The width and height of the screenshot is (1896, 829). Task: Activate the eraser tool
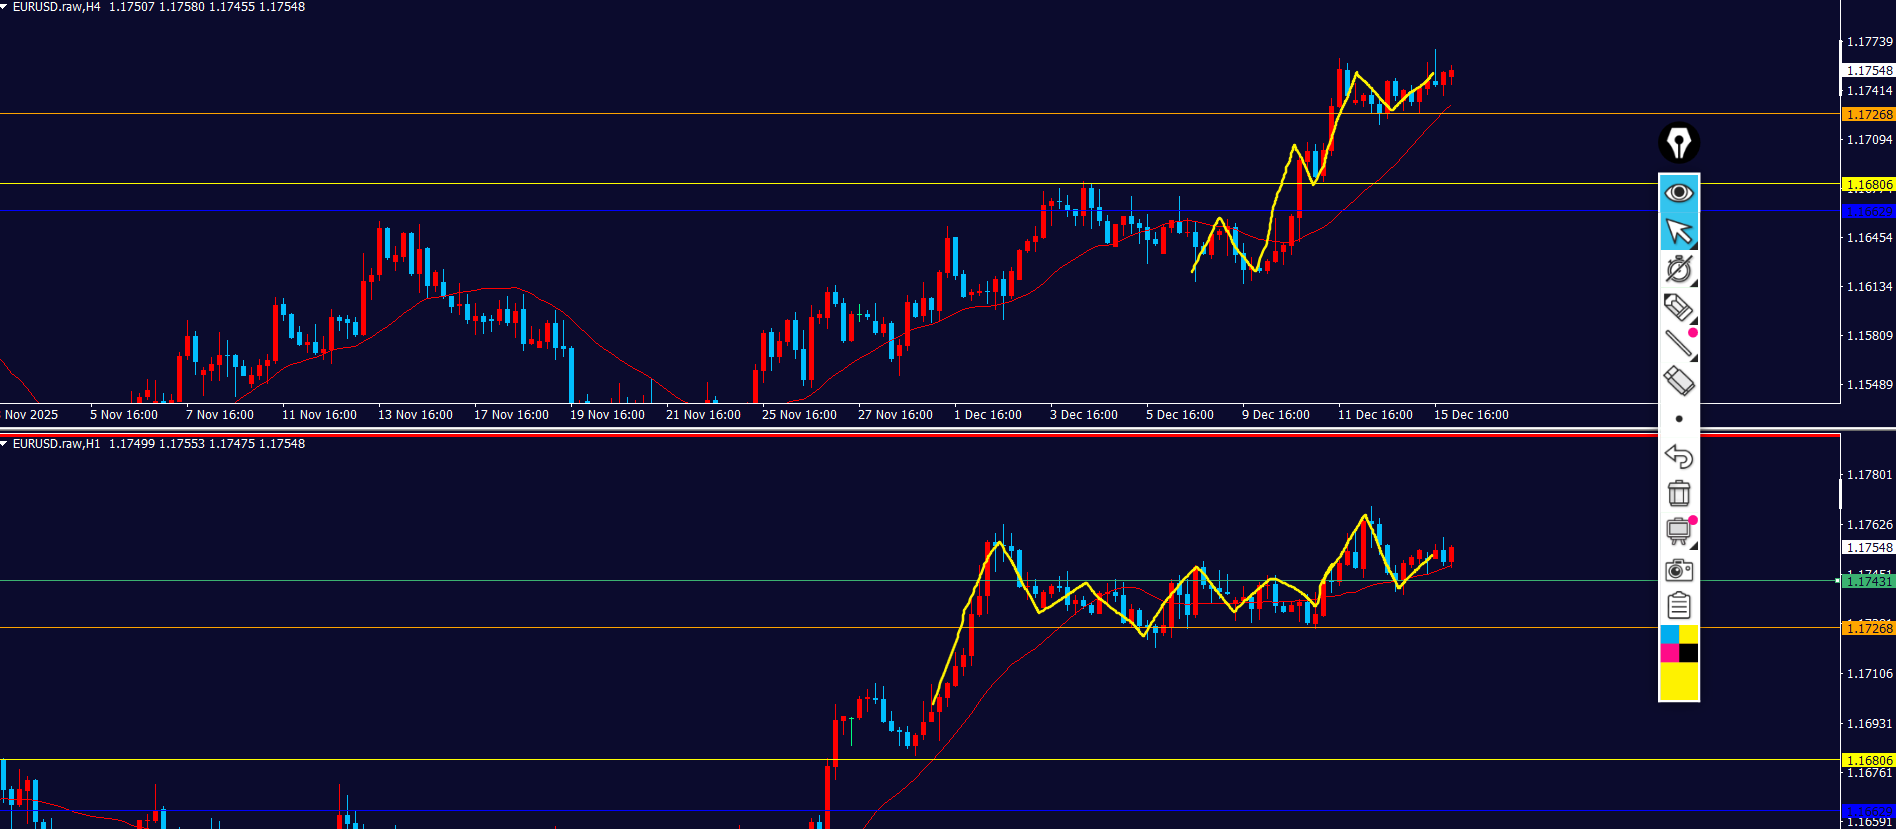(x=1678, y=381)
